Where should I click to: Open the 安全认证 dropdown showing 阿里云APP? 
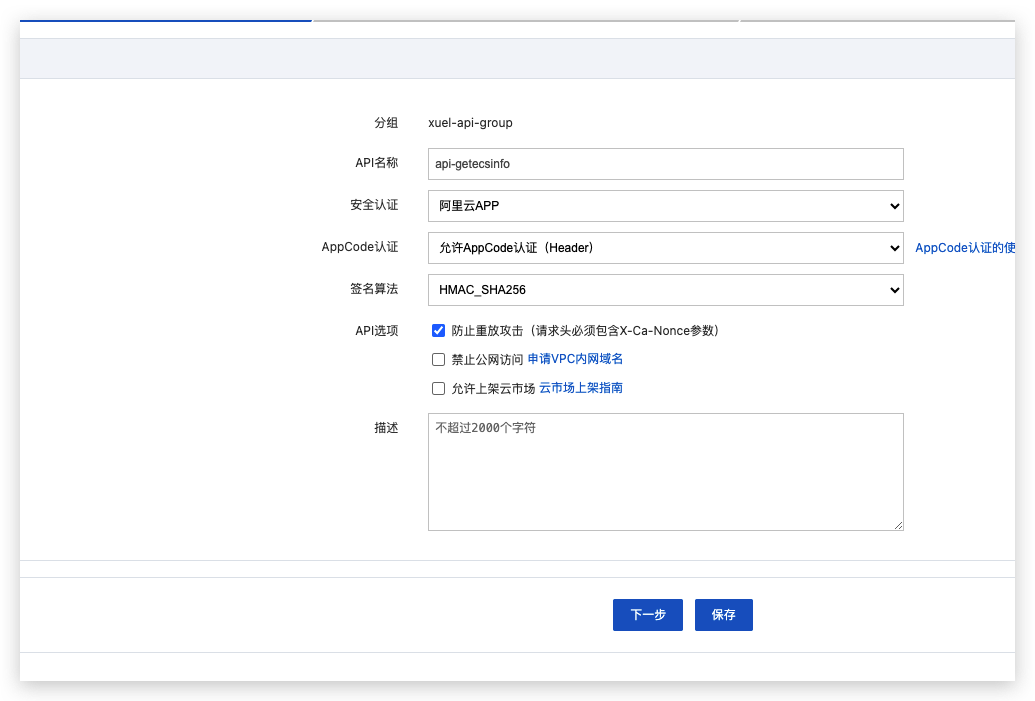click(x=665, y=206)
